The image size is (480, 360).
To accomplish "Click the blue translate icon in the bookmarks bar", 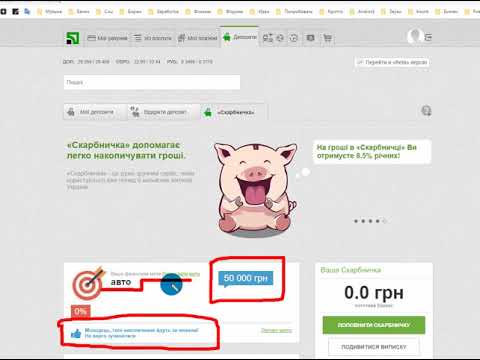I will coord(27,11).
